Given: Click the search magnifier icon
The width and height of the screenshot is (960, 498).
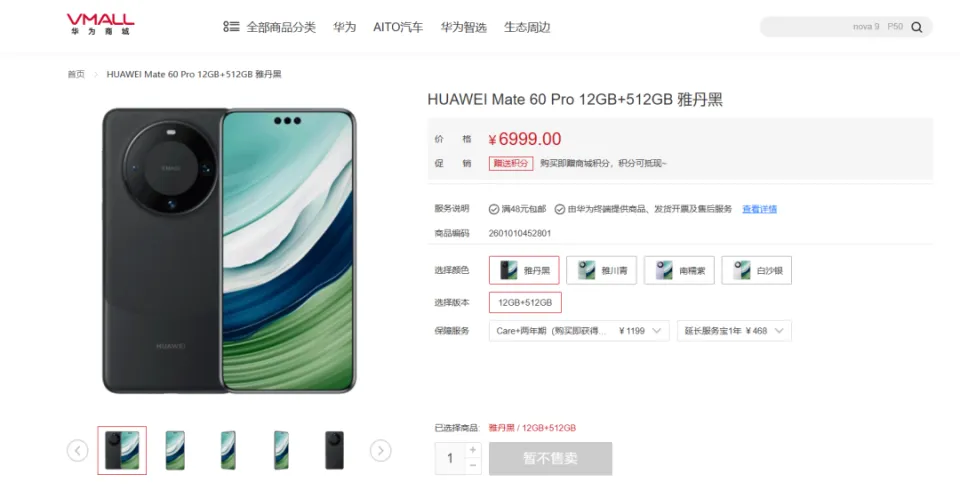Looking at the screenshot, I should coord(917,27).
